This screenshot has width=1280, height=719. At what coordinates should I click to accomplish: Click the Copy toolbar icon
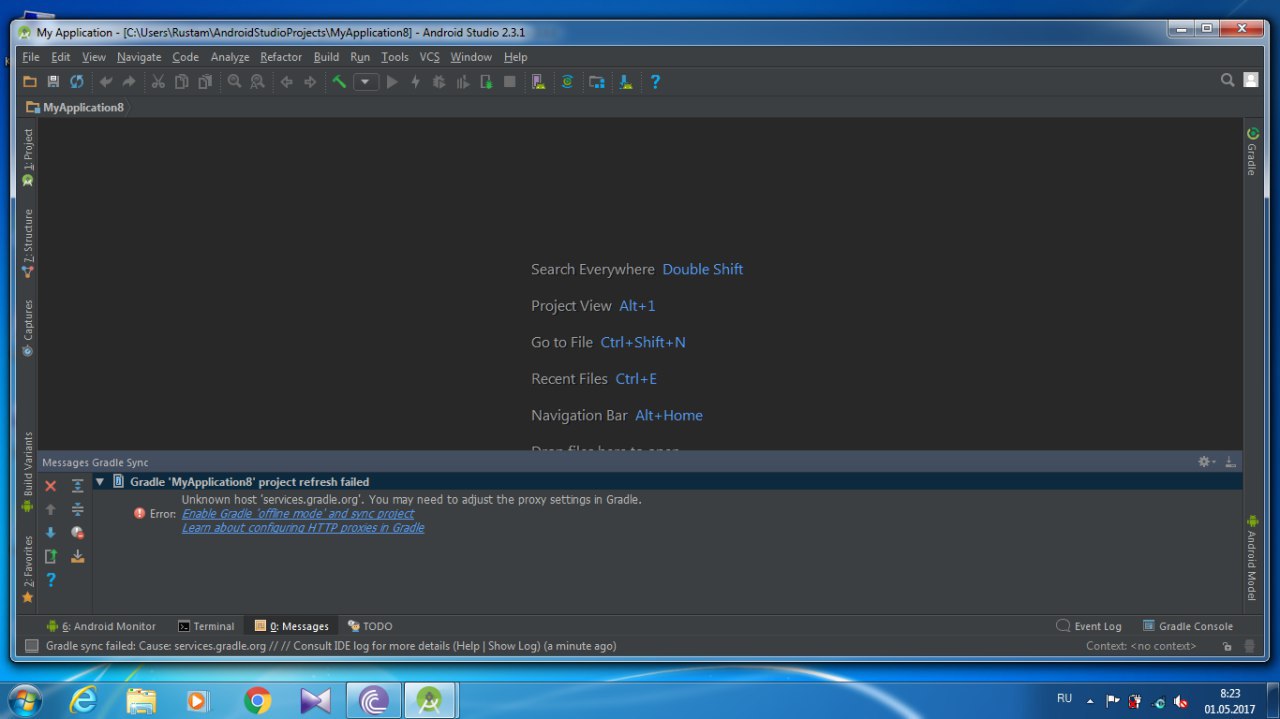coord(181,82)
